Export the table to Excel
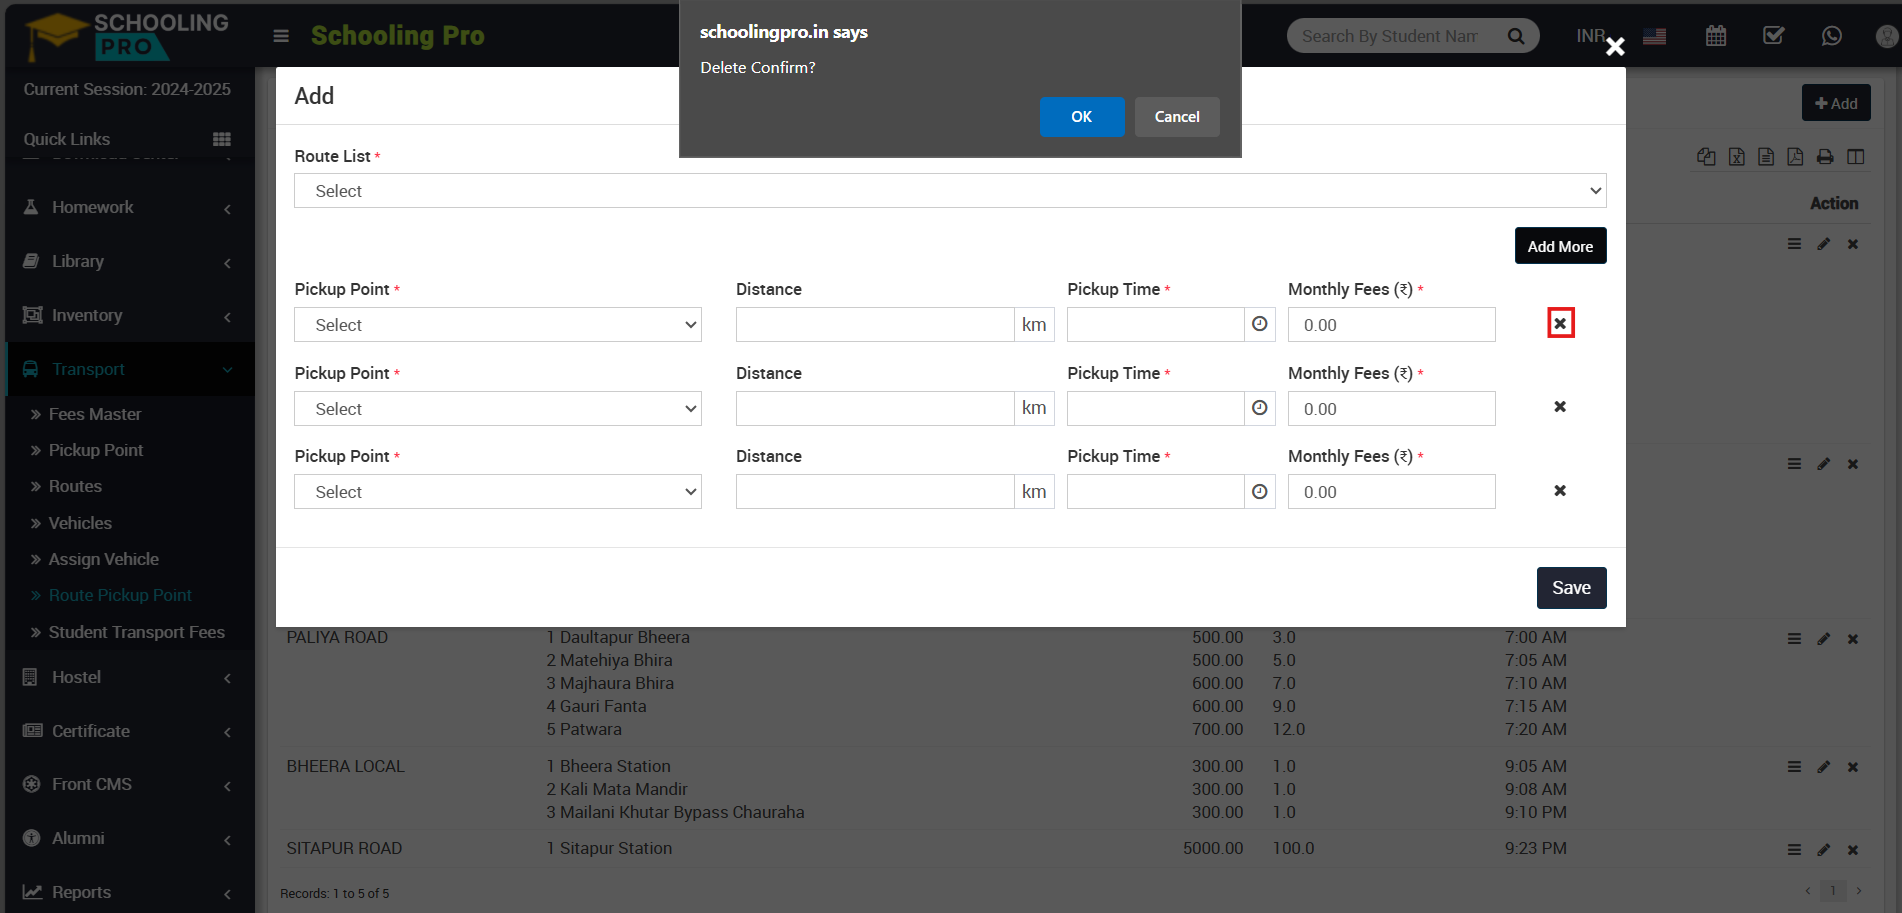This screenshot has width=1902, height=913. click(1737, 157)
